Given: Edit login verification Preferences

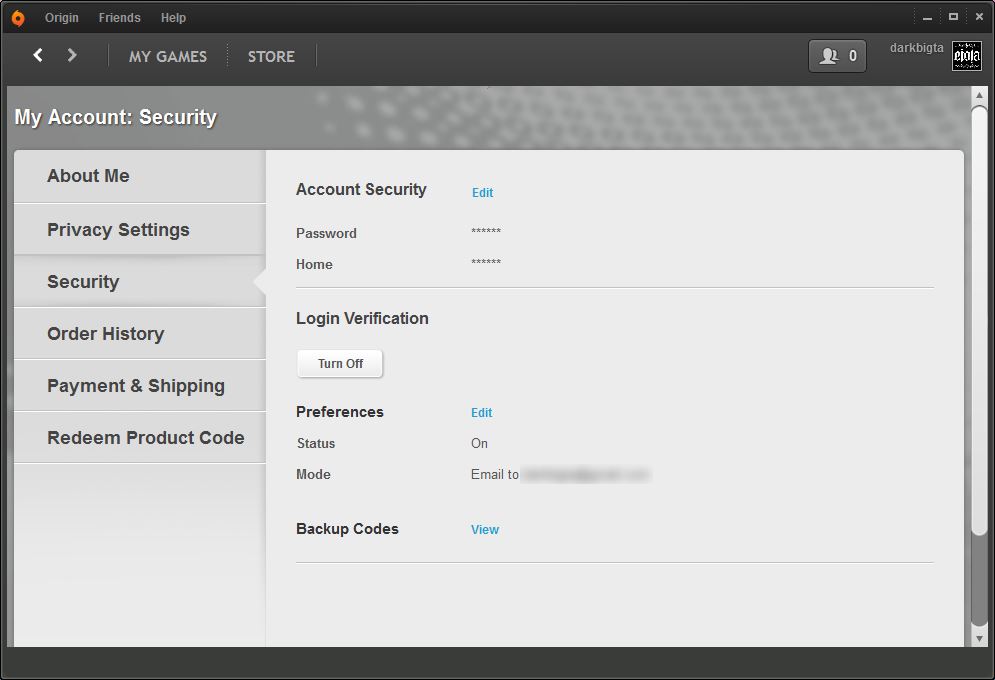Looking at the screenshot, I should point(481,413).
